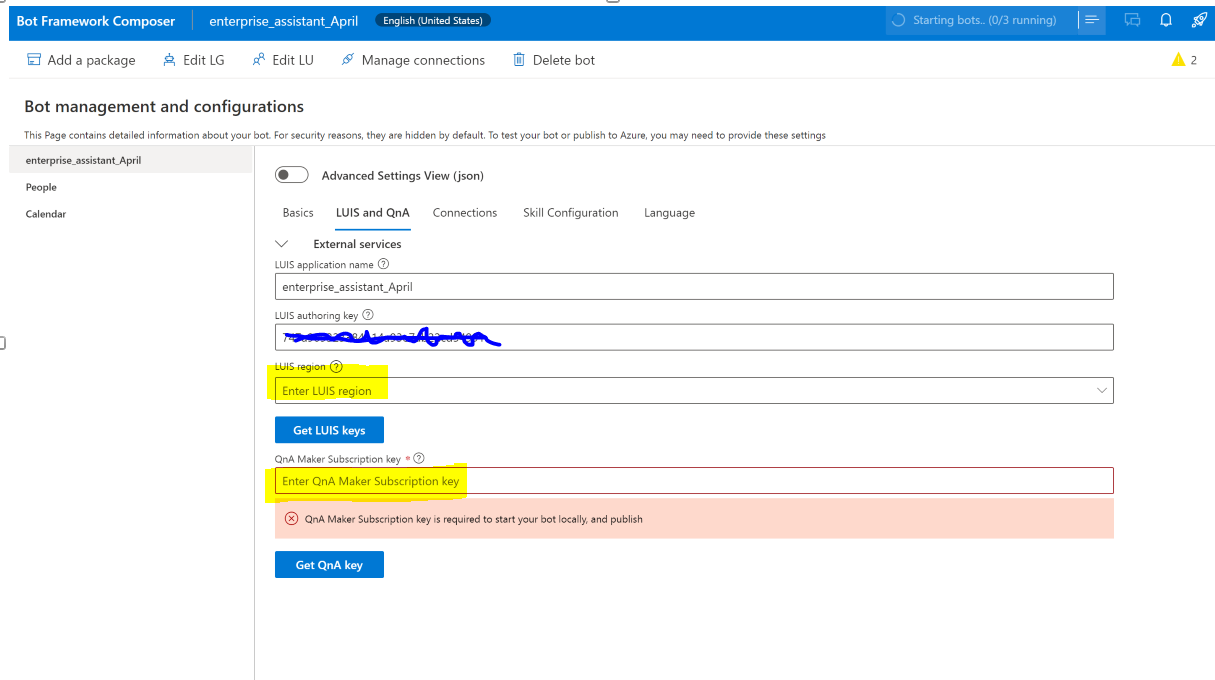
Task: Open the chat feedback icon
Action: click(1132, 20)
